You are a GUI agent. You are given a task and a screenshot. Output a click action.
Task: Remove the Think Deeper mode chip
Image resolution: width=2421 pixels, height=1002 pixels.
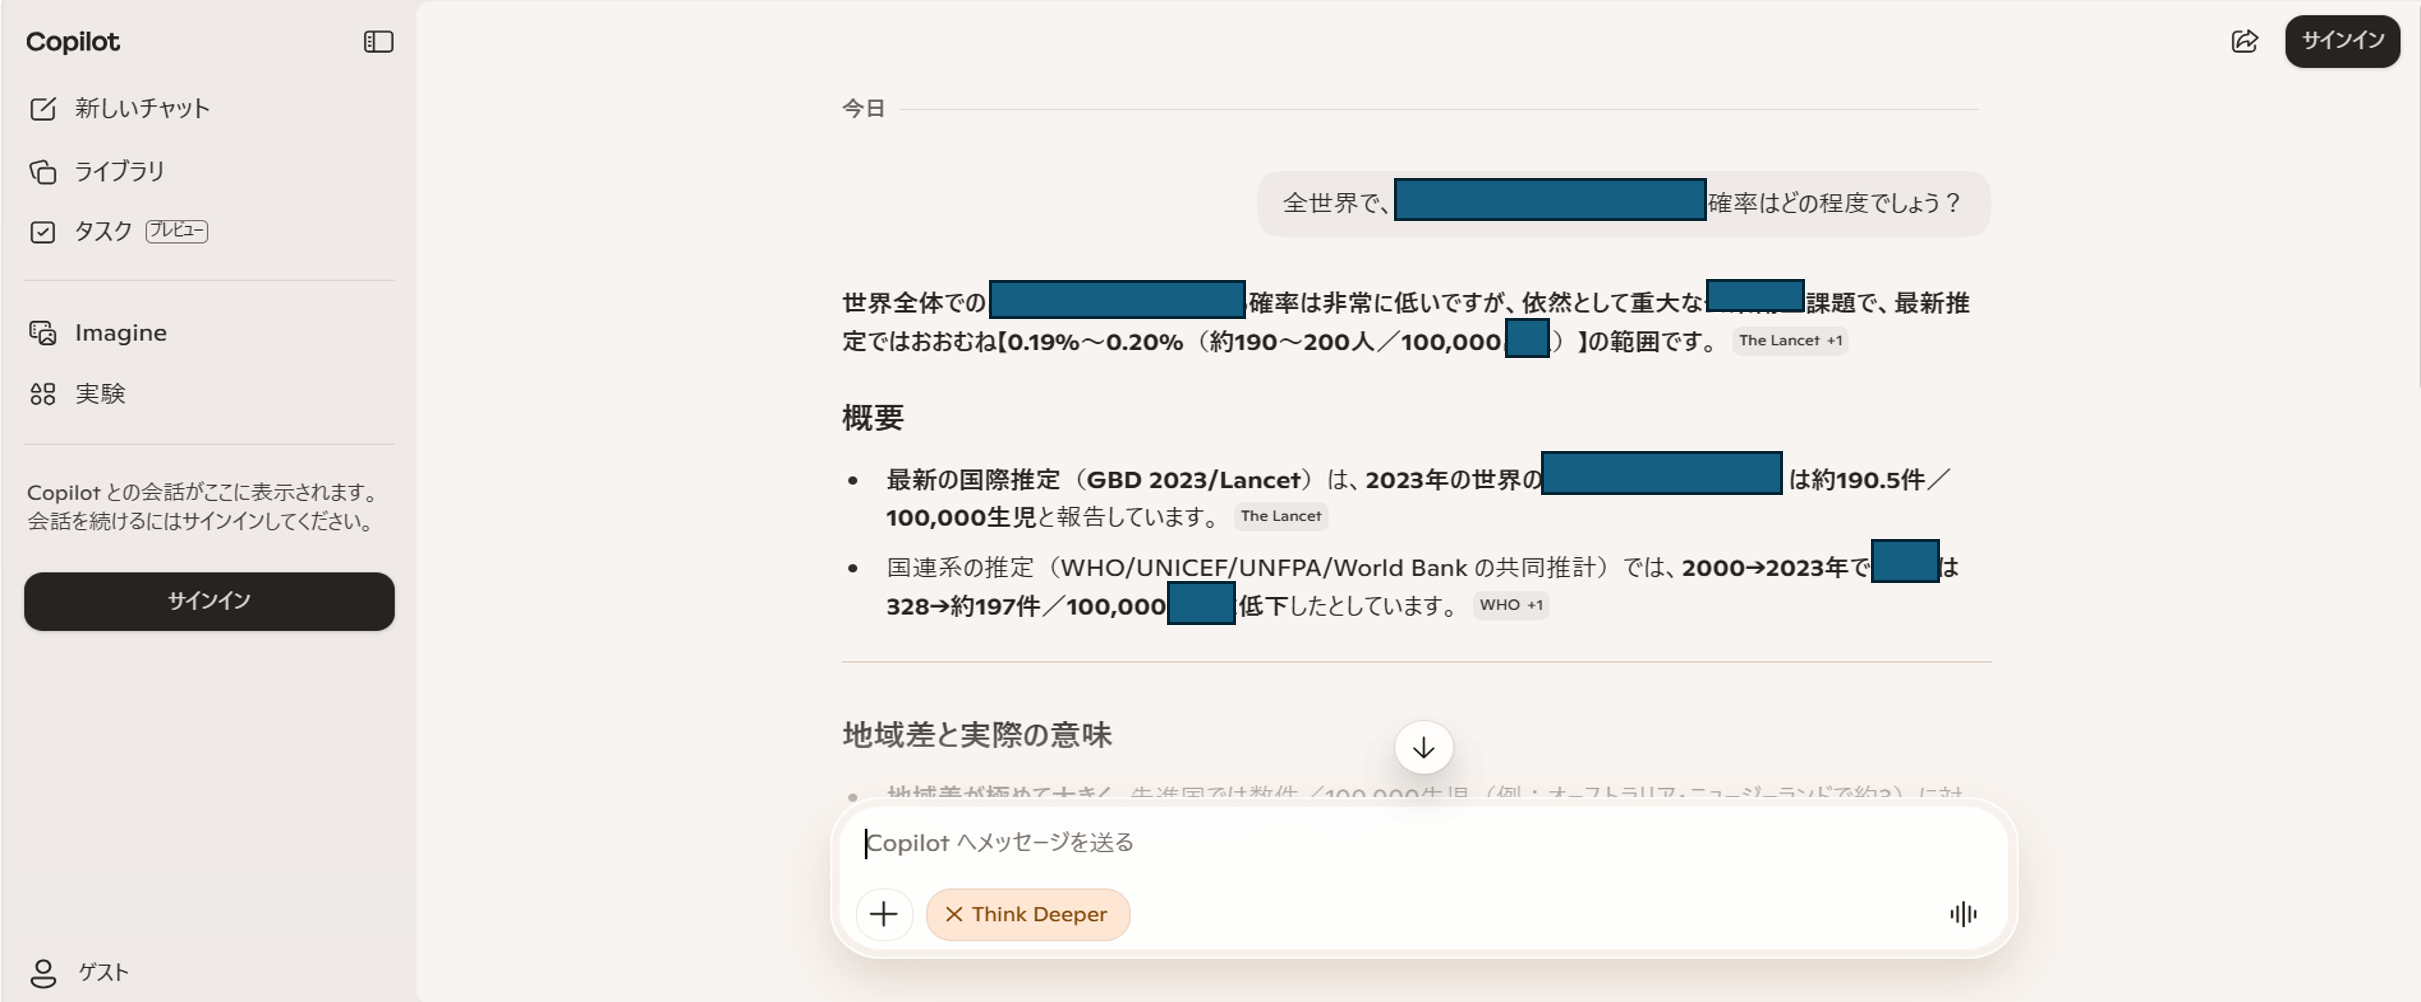(x=1027, y=914)
